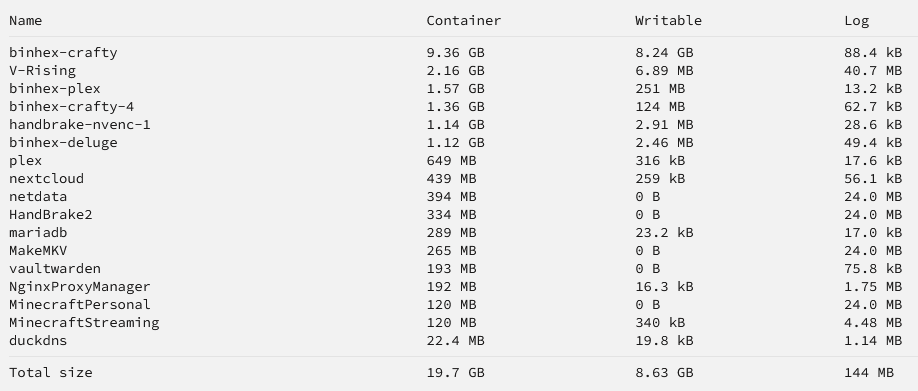
Task: Click the netdata container name
Action: pyautogui.click(x=38, y=197)
